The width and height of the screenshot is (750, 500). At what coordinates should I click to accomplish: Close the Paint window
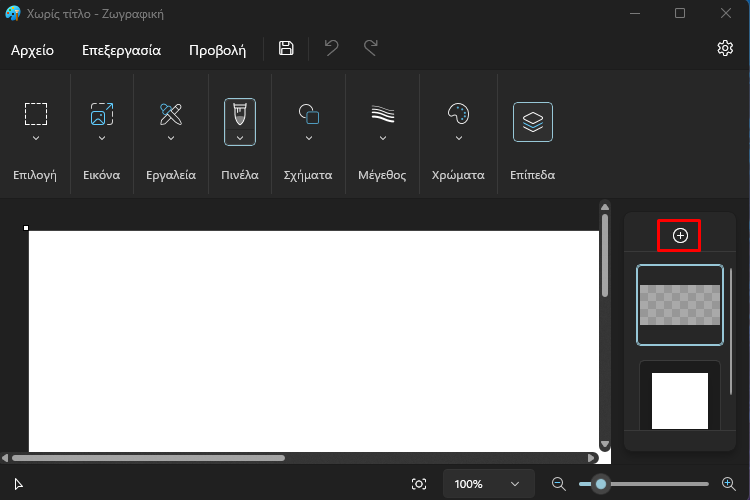coord(726,13)
